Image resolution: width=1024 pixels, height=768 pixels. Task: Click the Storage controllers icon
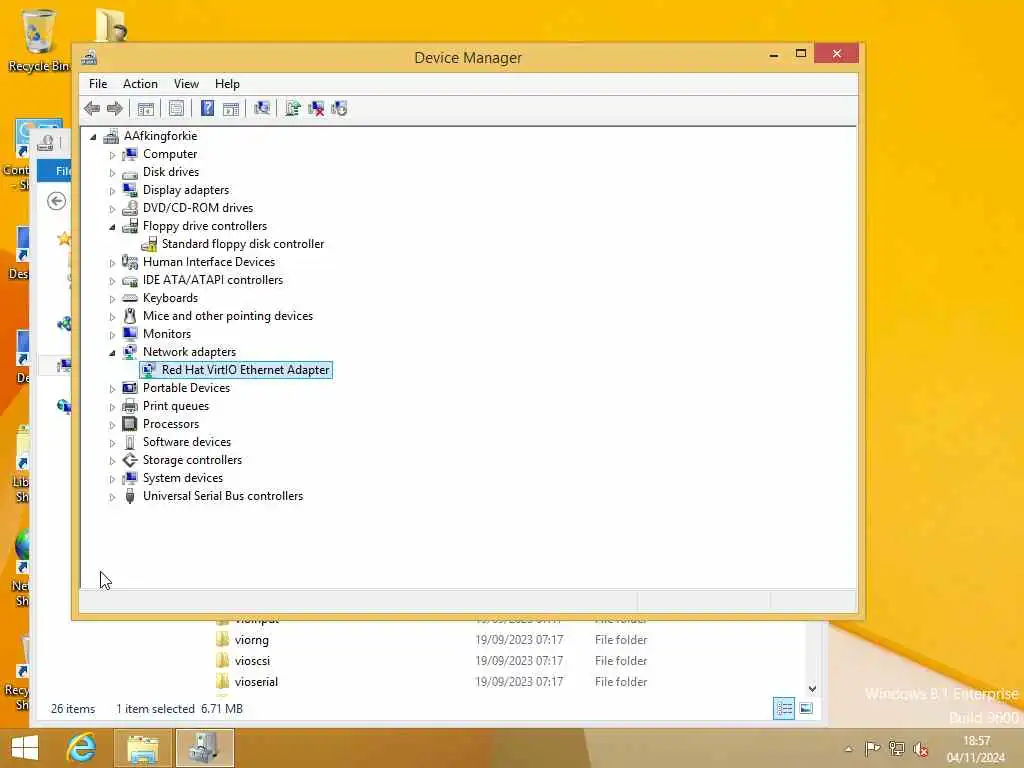[x=130, y=460]
